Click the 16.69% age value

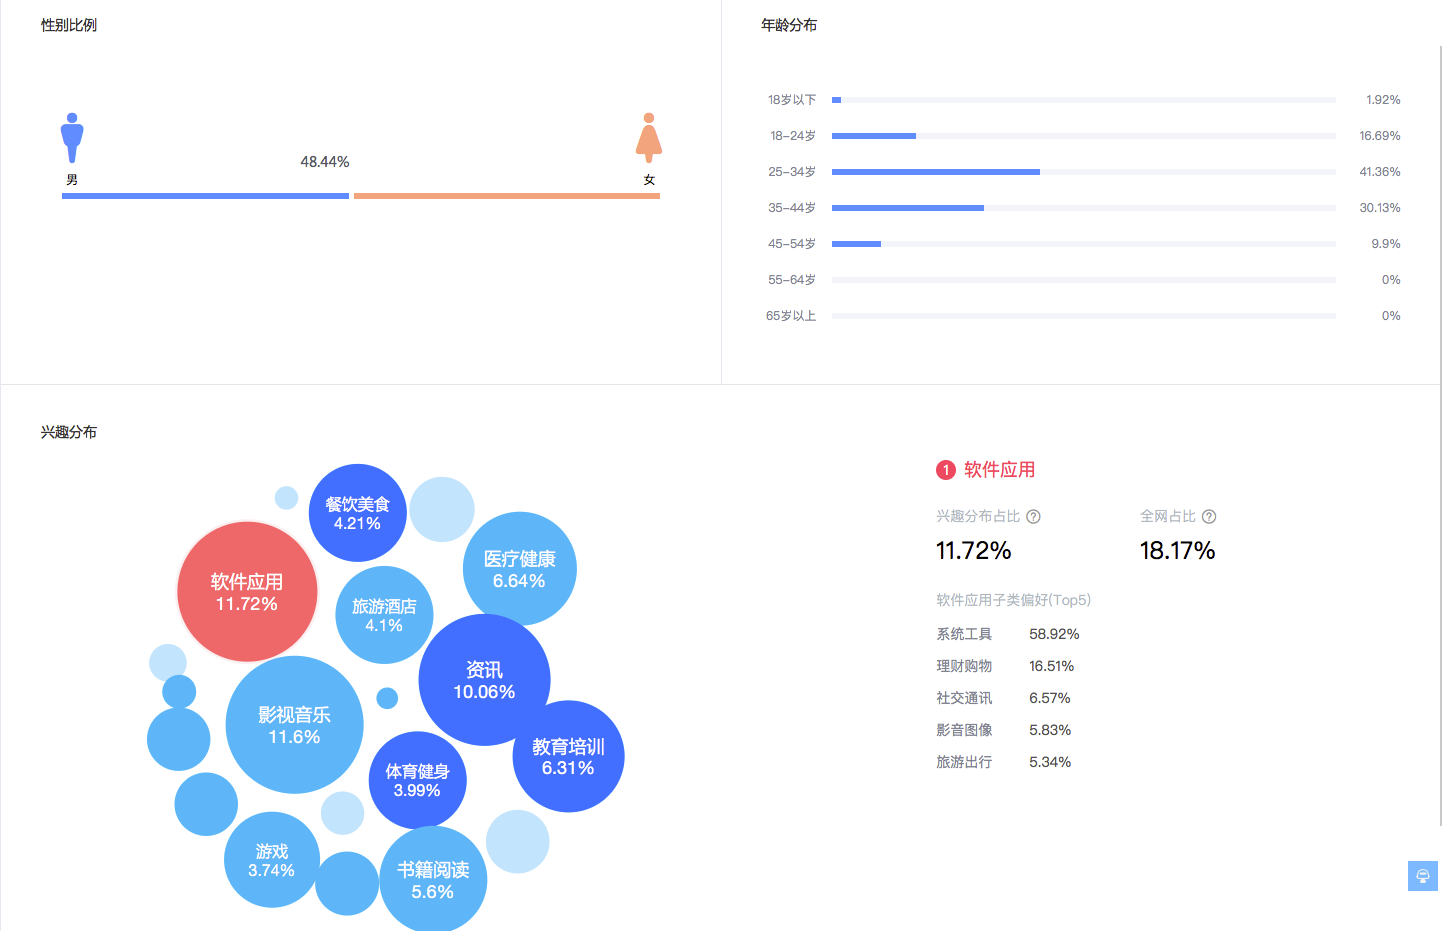1380,136
